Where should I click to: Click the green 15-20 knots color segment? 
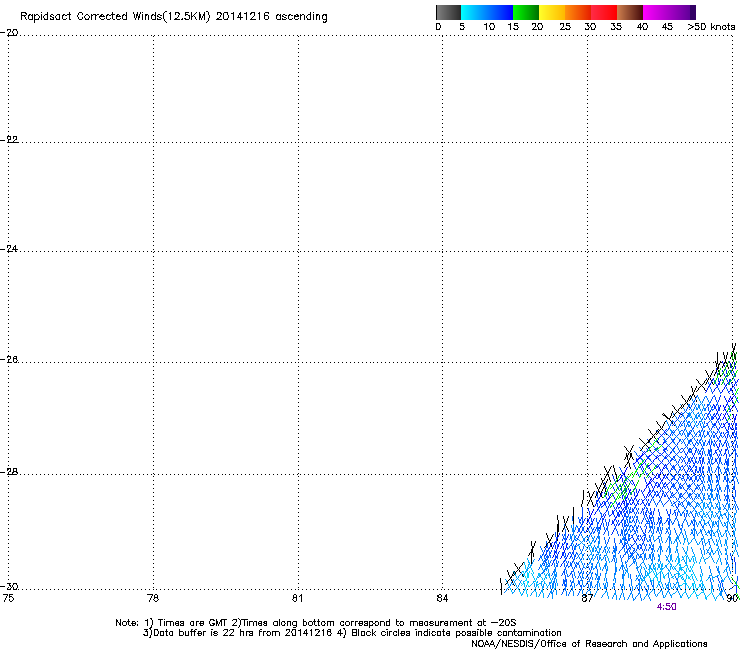click(526, 12)
